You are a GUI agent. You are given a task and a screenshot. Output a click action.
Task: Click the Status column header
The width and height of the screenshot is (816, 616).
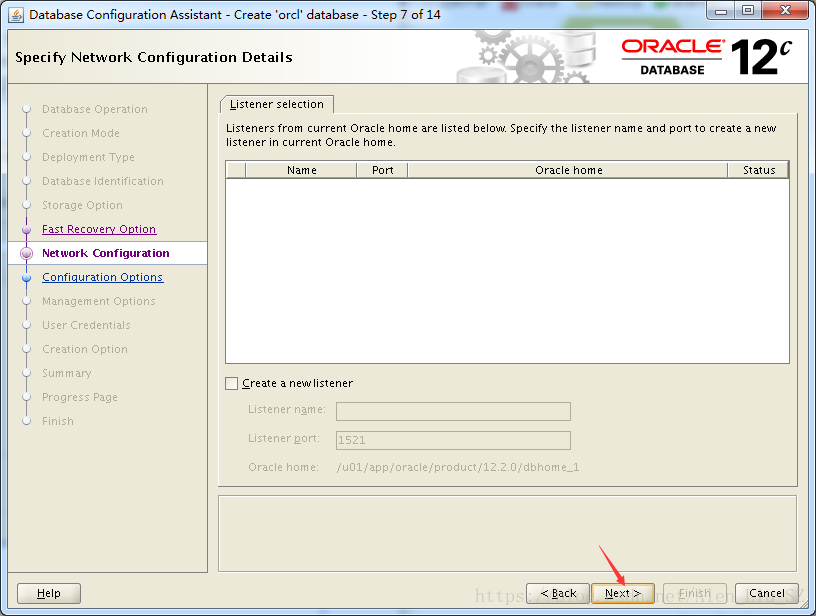point(758,170)
